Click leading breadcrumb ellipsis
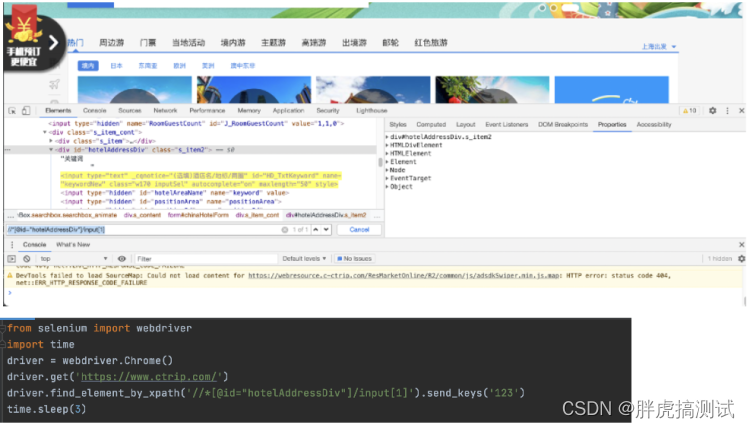The image size is (750, 428). (x=11, y=216)
